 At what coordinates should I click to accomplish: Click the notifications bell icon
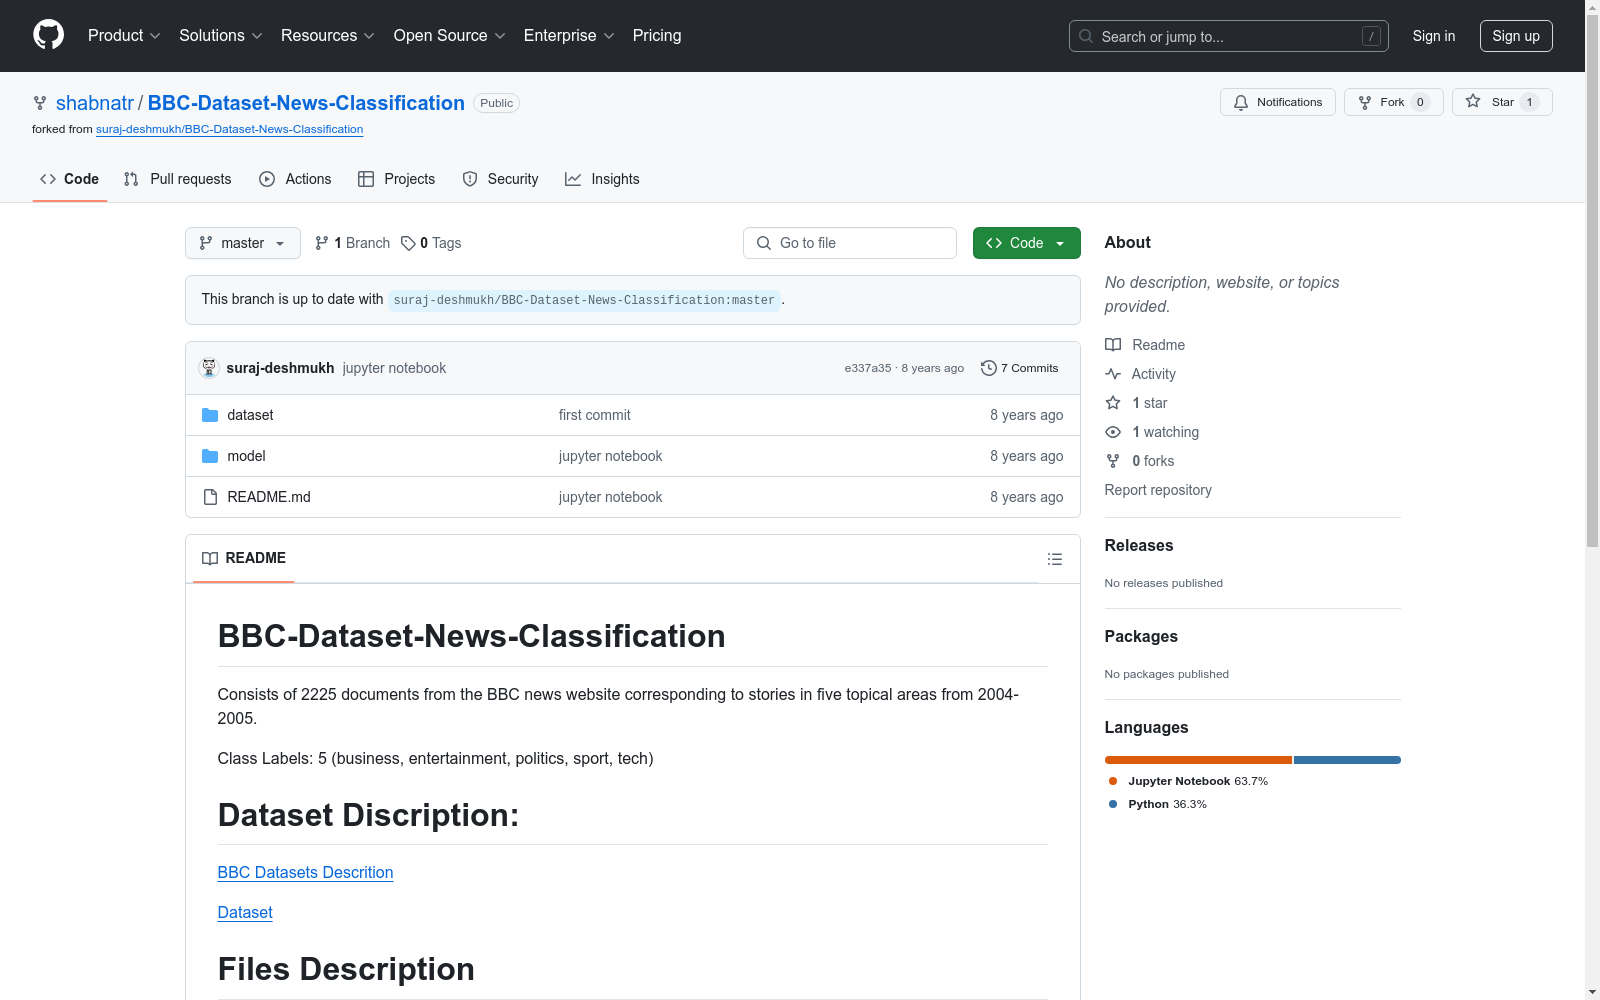coord(1241,102)
